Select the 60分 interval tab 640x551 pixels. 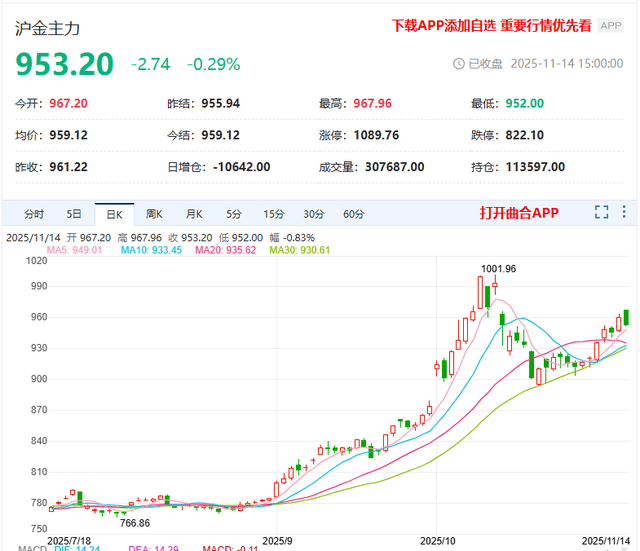click(x=353, y=213)
